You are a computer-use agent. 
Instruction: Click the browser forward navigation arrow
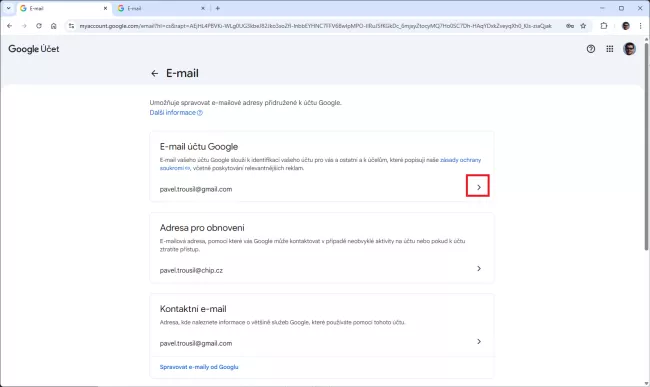click(x=24, y=26)
